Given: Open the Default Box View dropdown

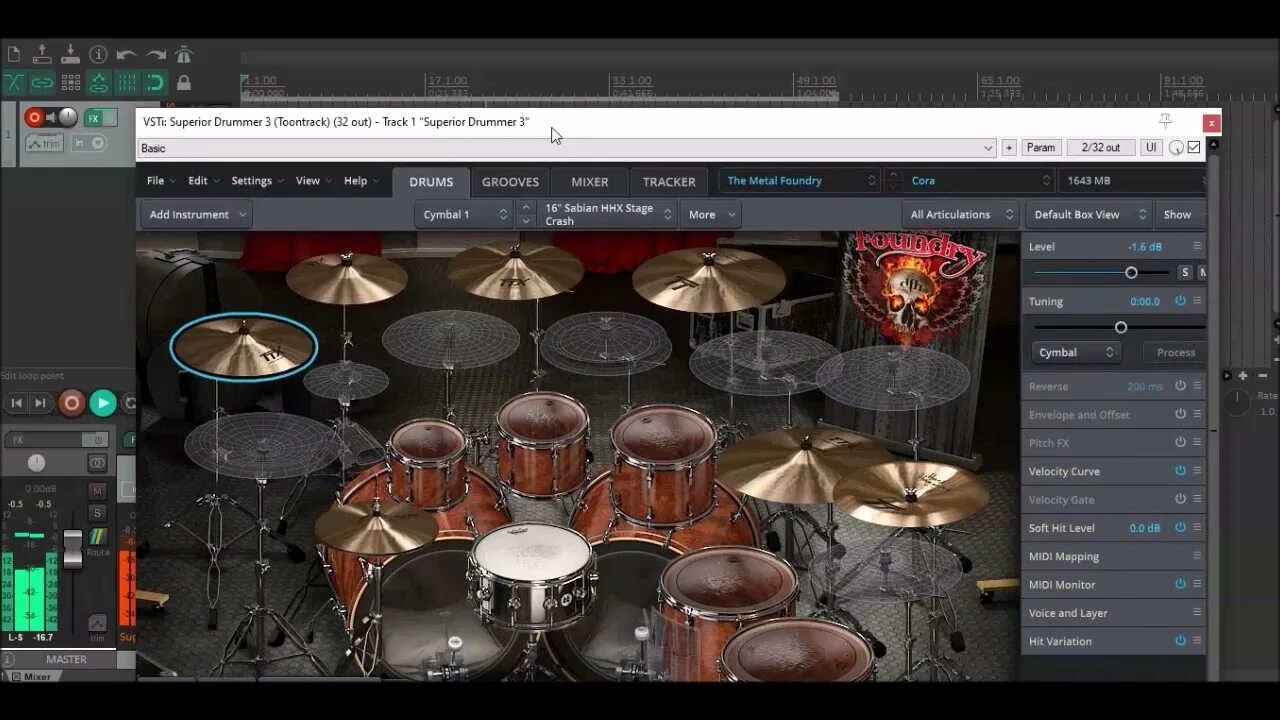Looking at the screenshot, I should (x=1089, y=215).
